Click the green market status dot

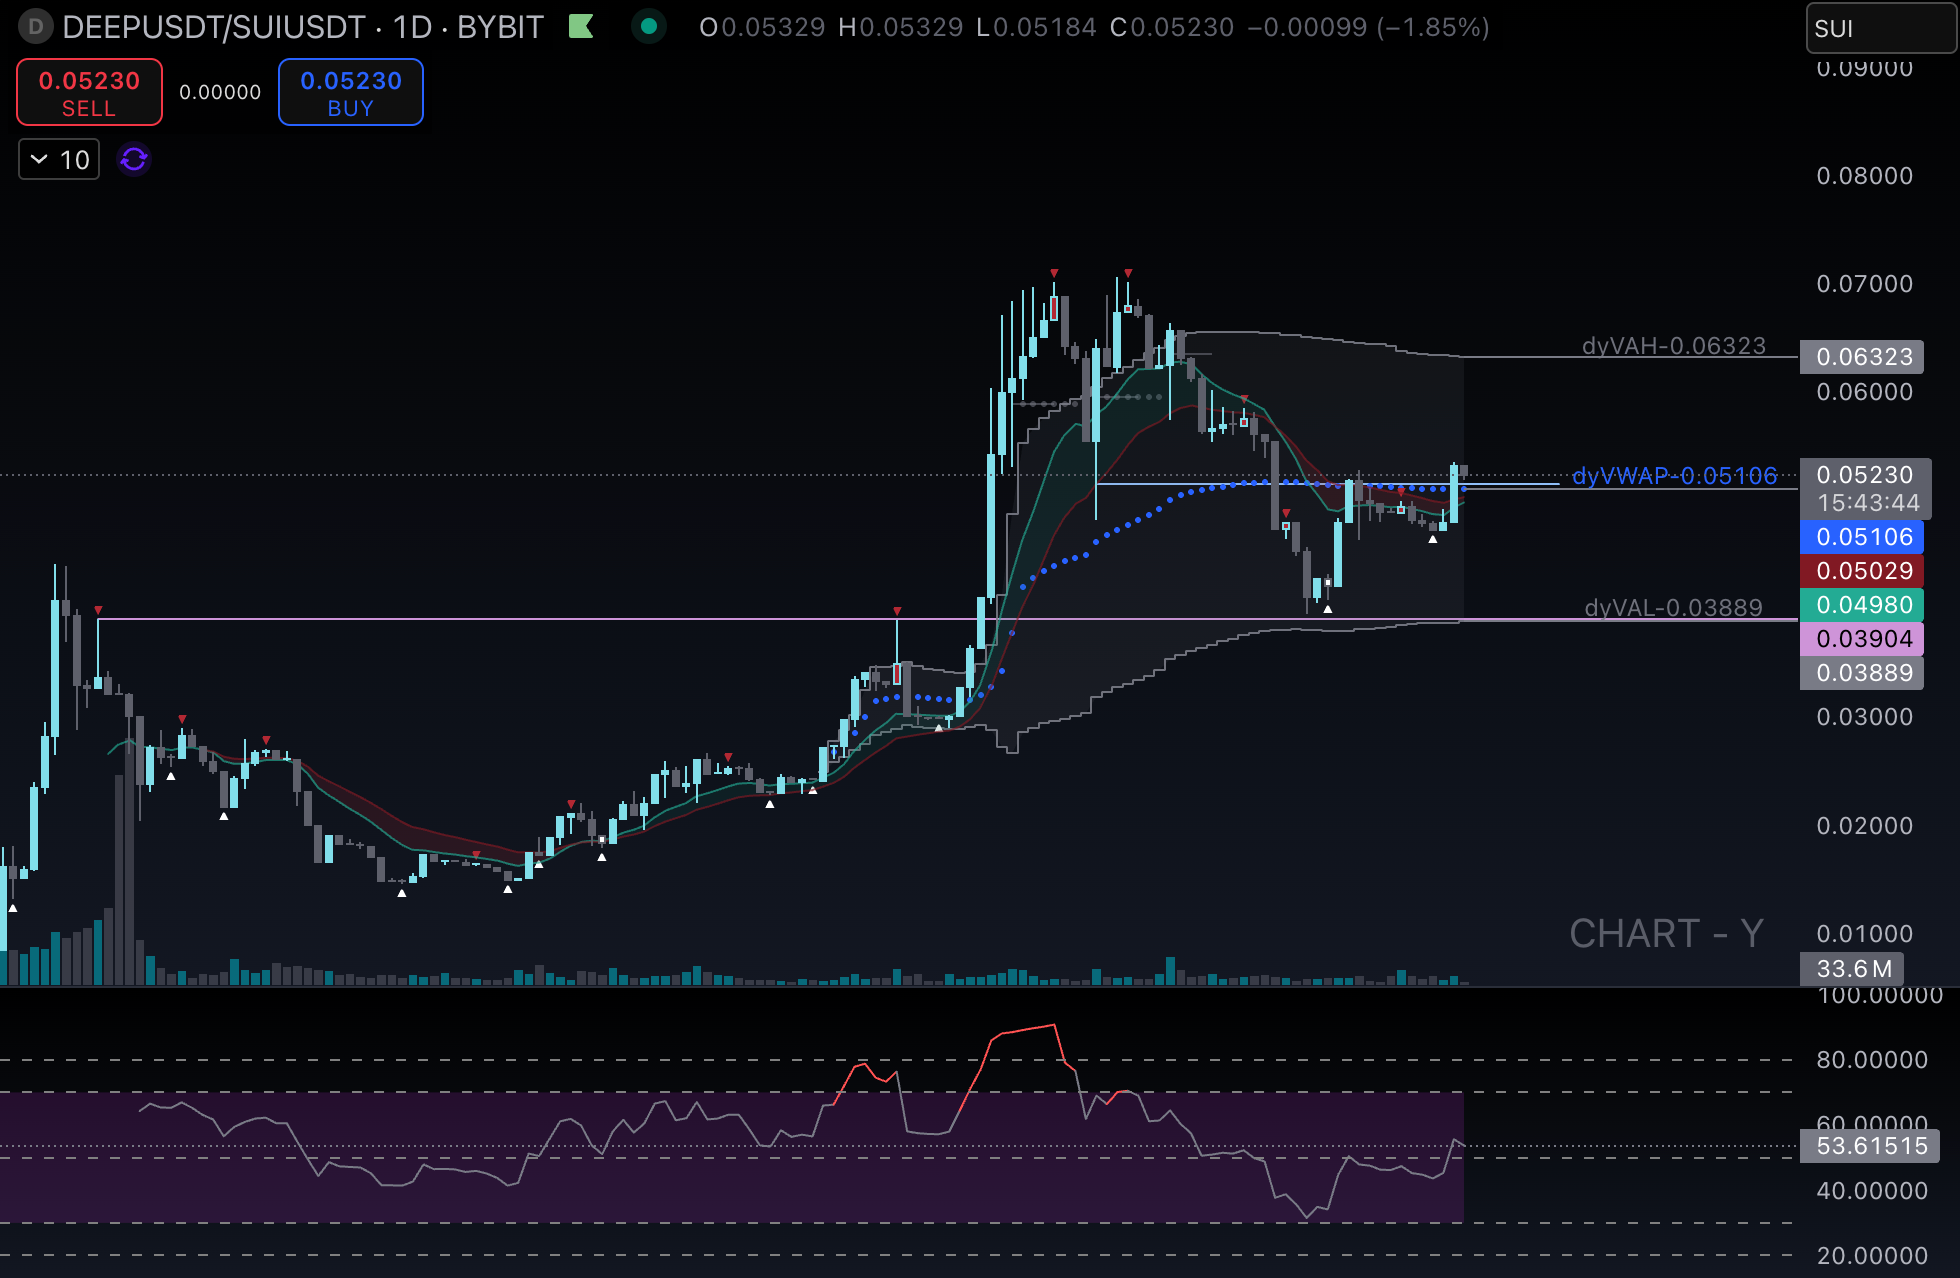tap(649, 27)
